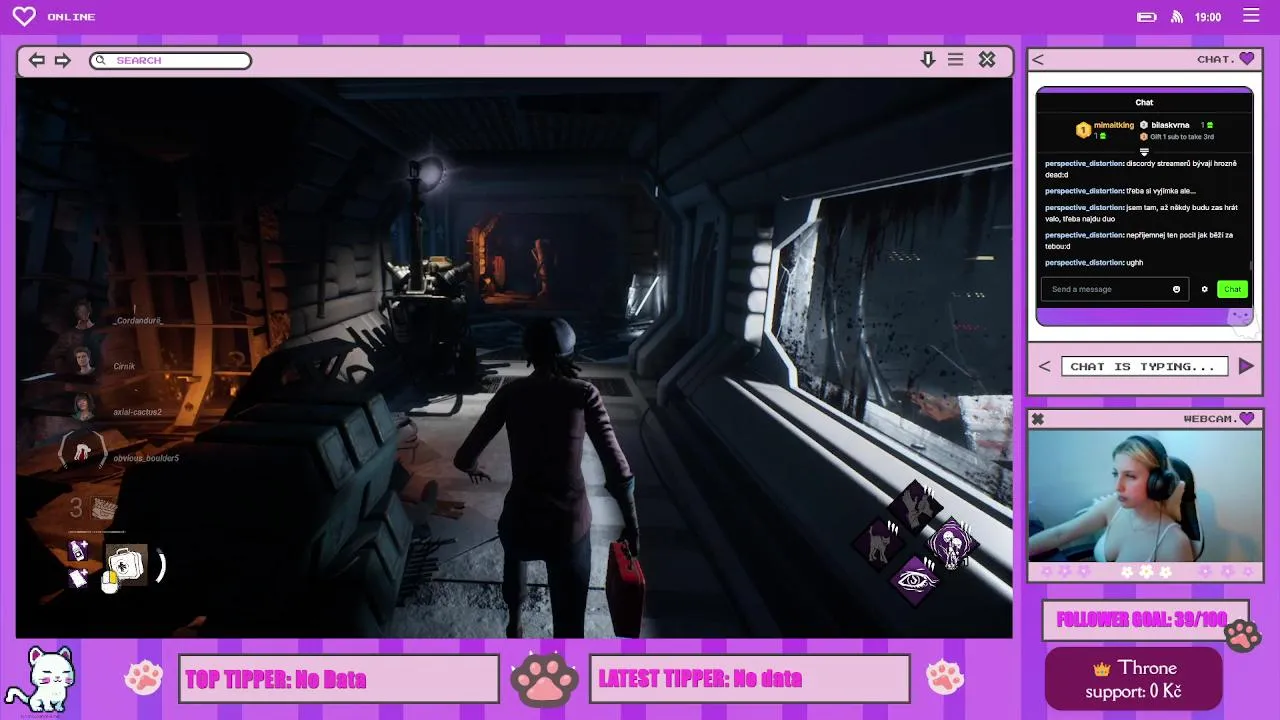This screenshot has height=720, width=1280.
Task: Click the ONLINE status label
Action: (71, 17)
